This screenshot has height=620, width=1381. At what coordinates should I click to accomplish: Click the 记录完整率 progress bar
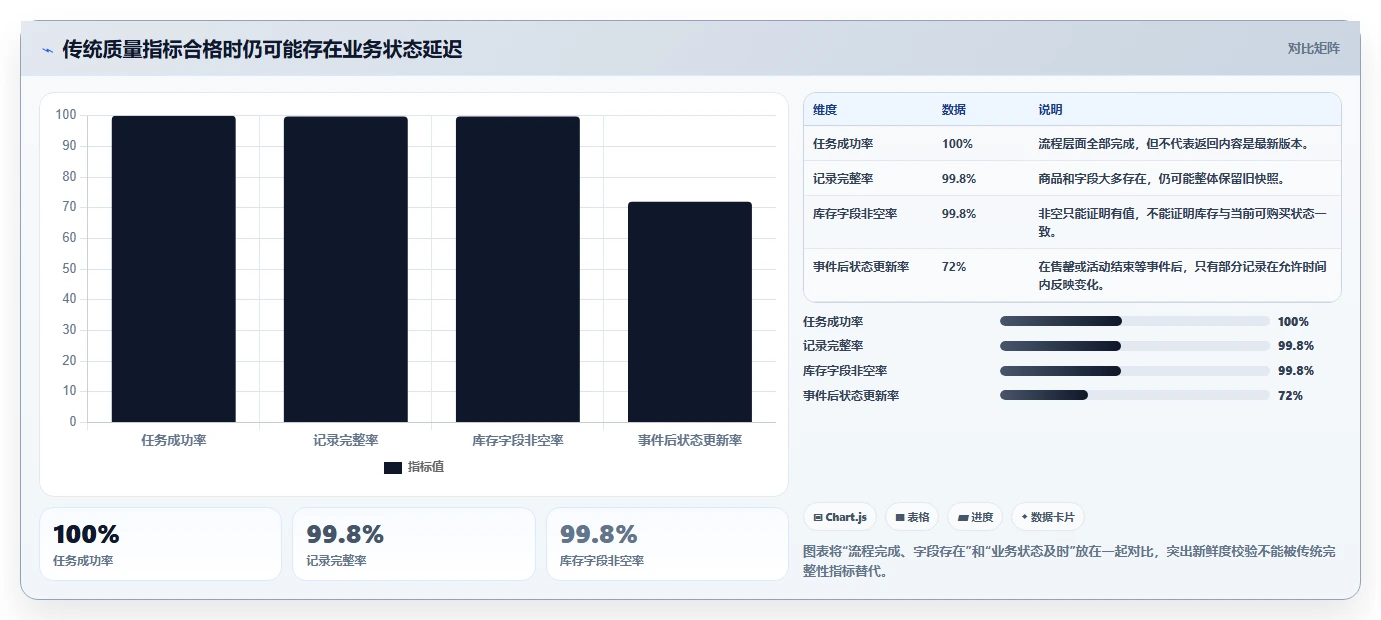1135,346
